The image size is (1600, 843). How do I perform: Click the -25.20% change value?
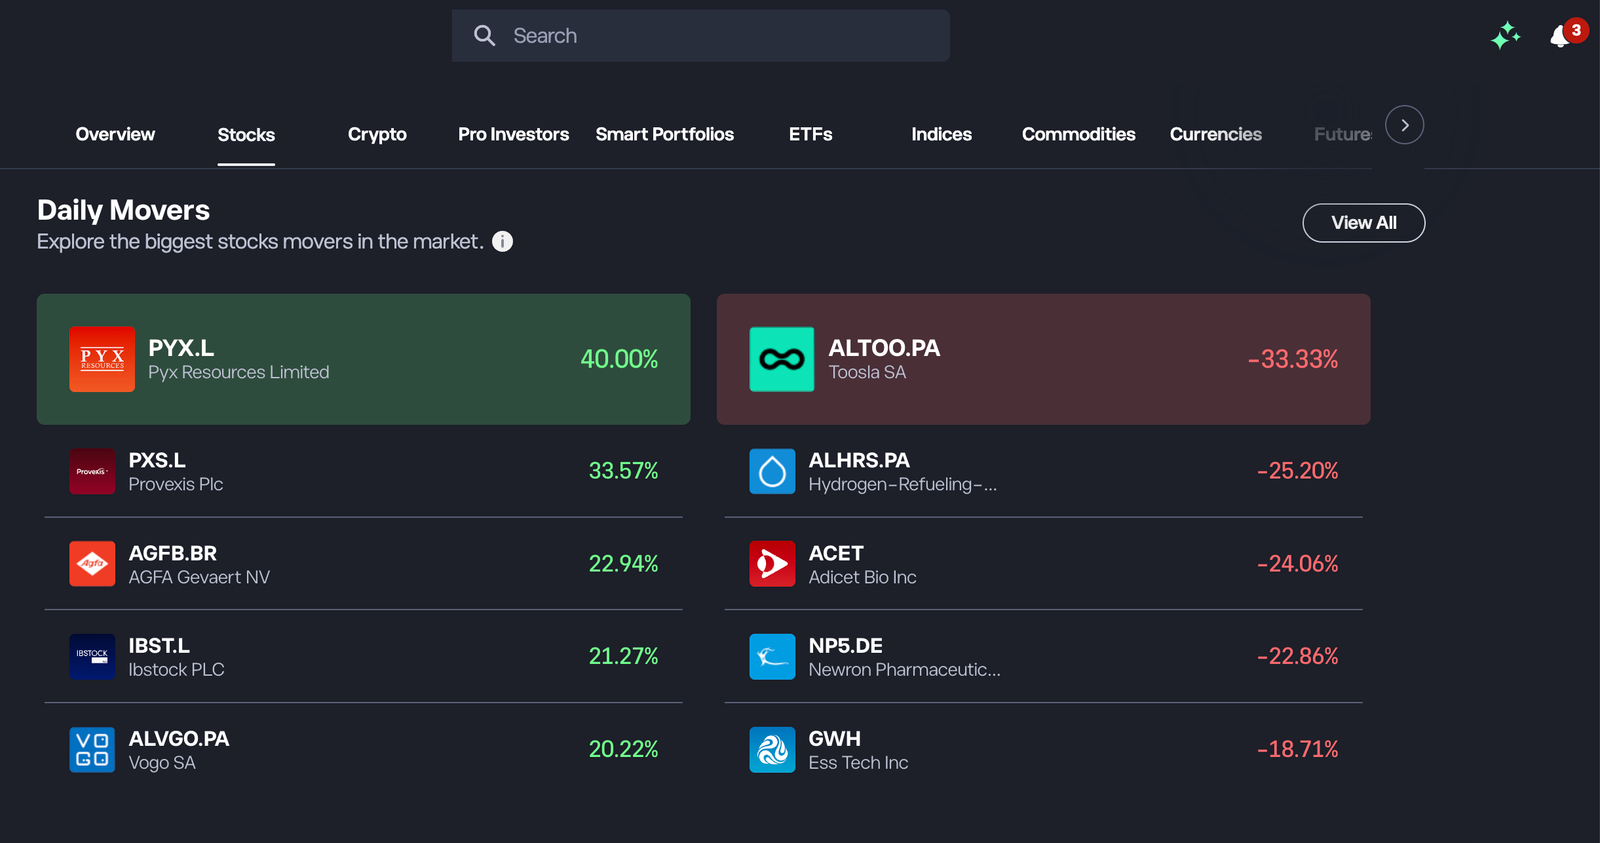(x=1297, y=471)
